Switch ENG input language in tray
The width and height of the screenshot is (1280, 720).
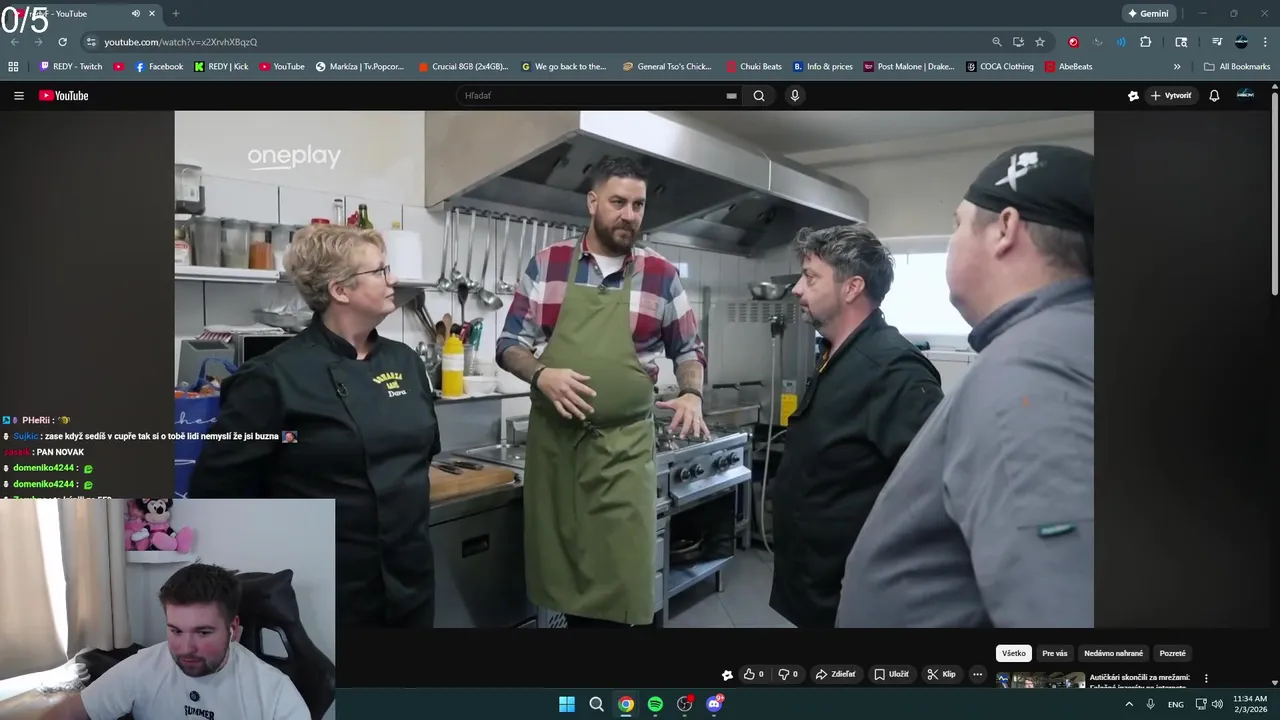1176,704
